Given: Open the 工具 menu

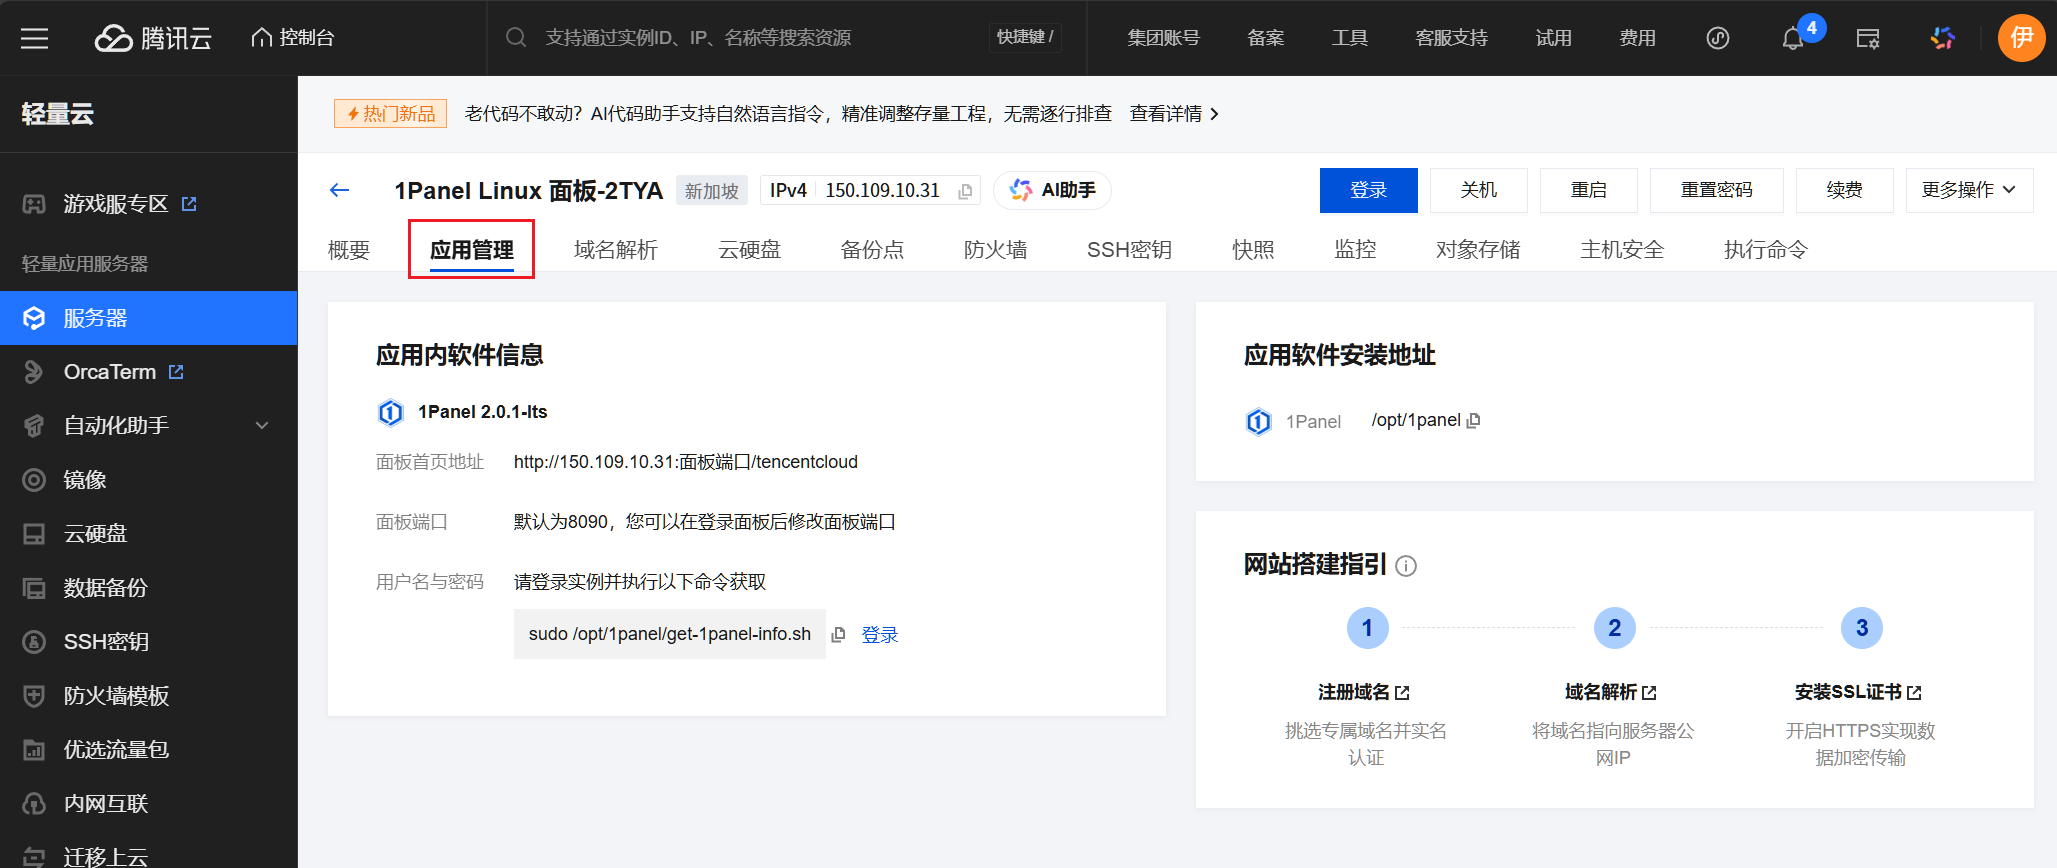Looking at the screenshot, I should pyautogui.click(x=1349, y=38).
